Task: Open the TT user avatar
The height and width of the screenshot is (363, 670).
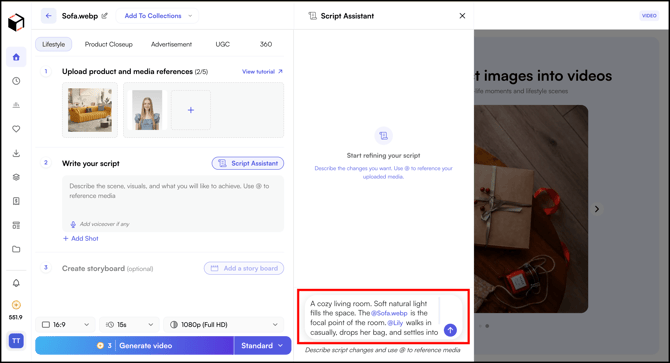Action: (16, 341)
